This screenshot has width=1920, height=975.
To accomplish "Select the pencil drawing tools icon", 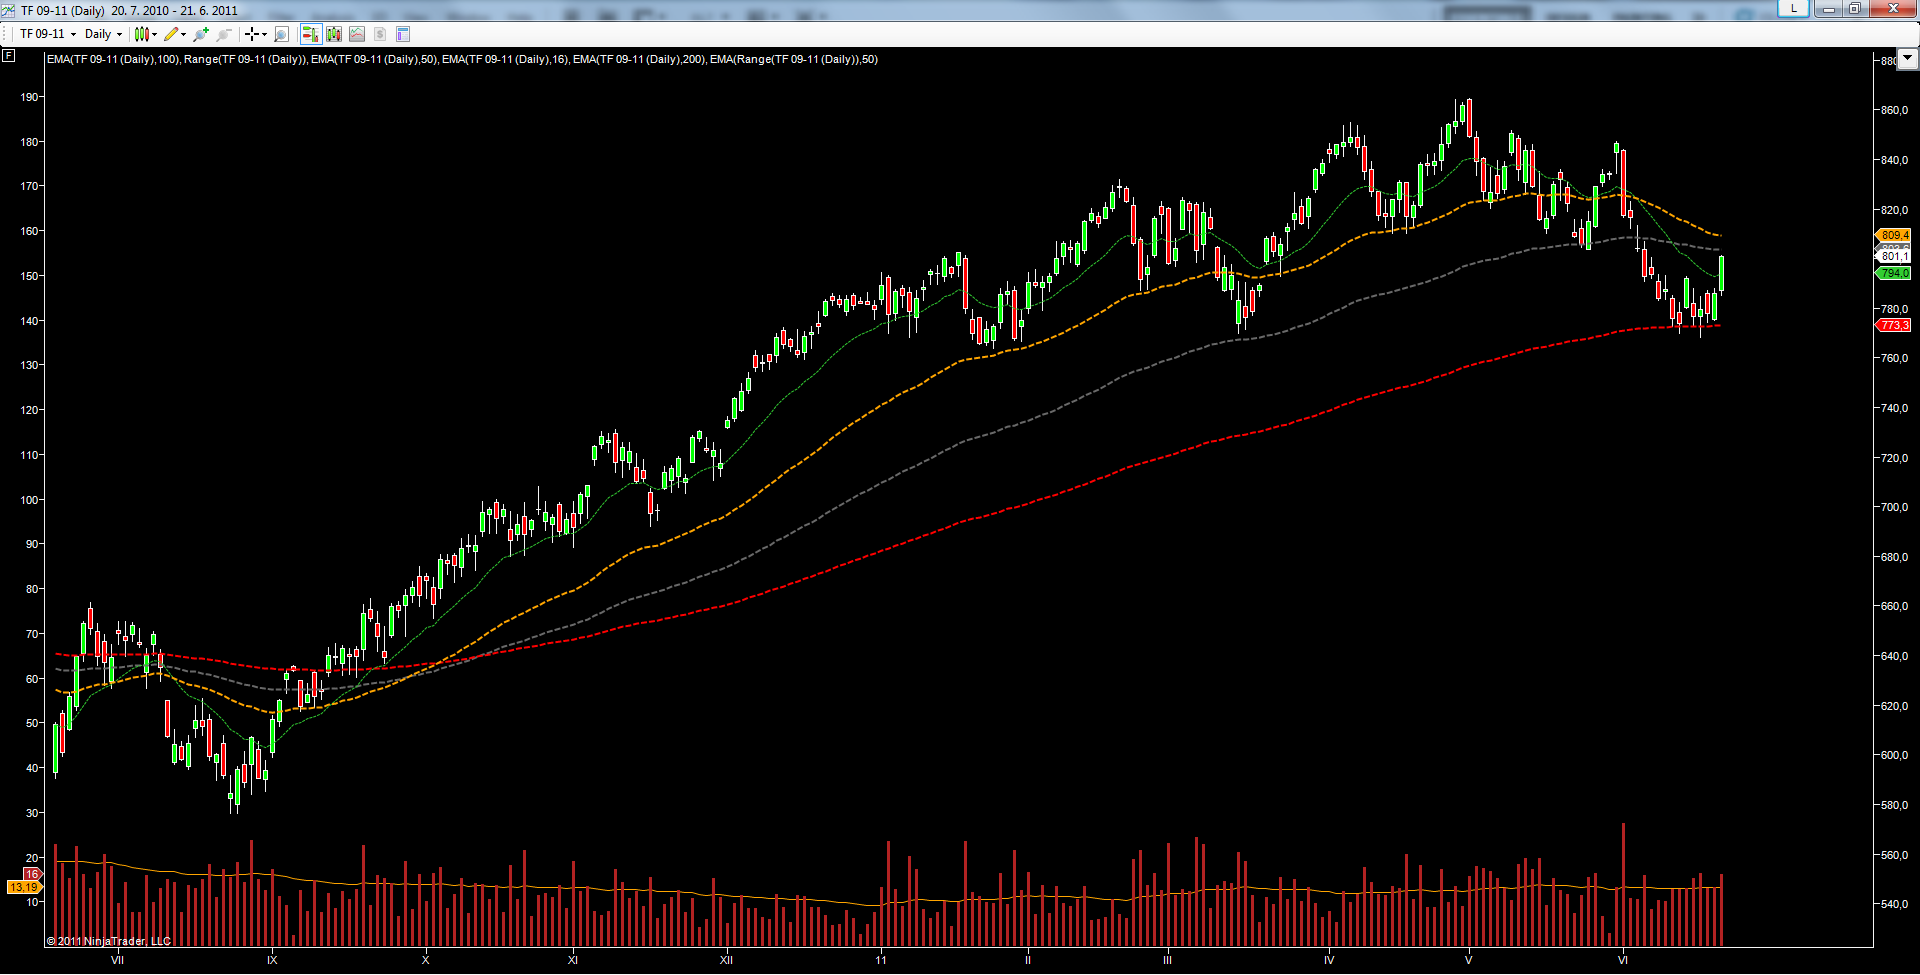I will 171,34.
